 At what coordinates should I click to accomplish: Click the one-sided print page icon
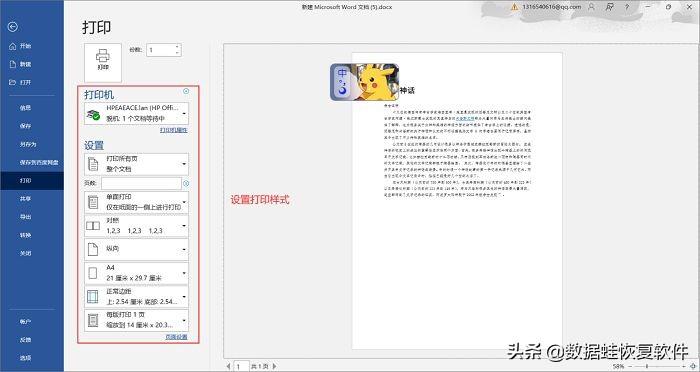point(93,202)
